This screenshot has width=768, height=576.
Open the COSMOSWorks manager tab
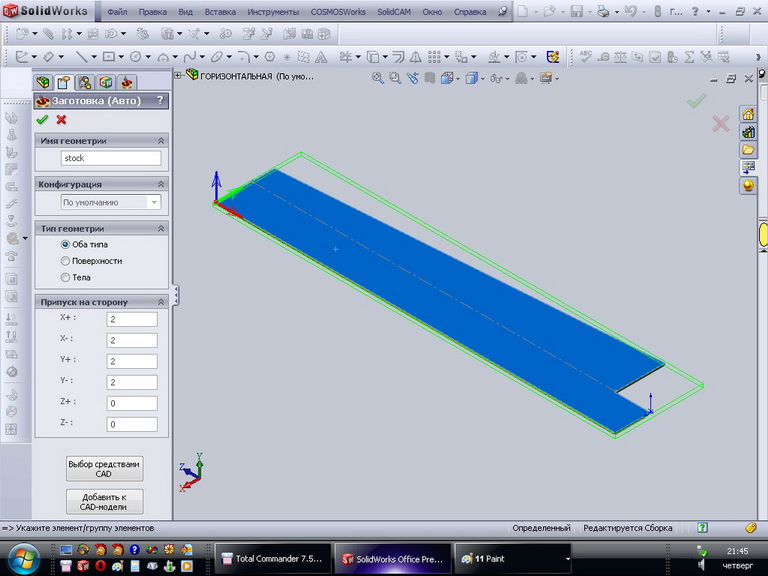click(106, 82)
